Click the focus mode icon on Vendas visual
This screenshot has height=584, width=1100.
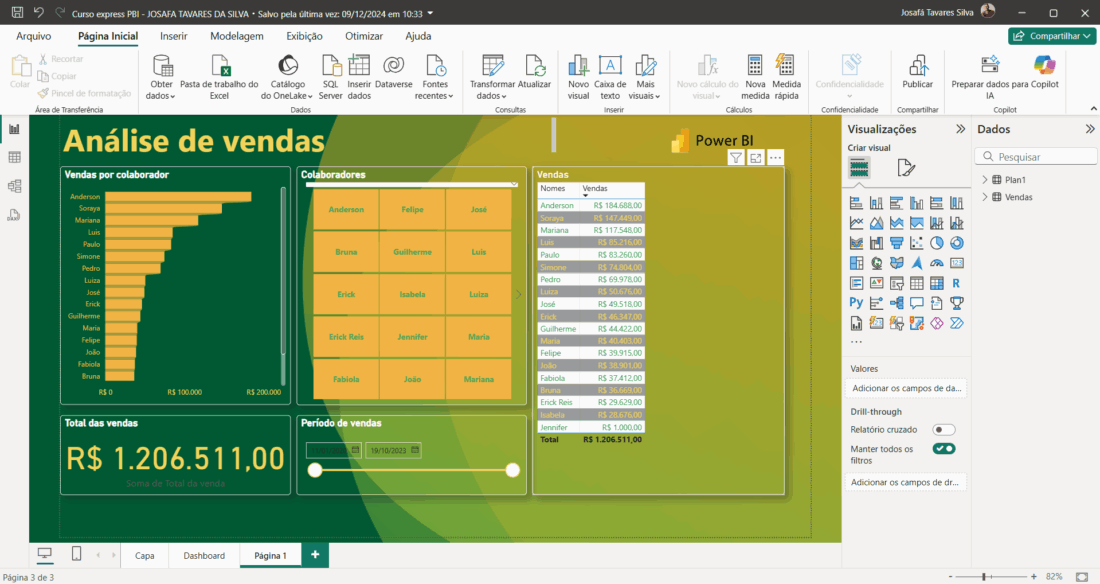756,158
